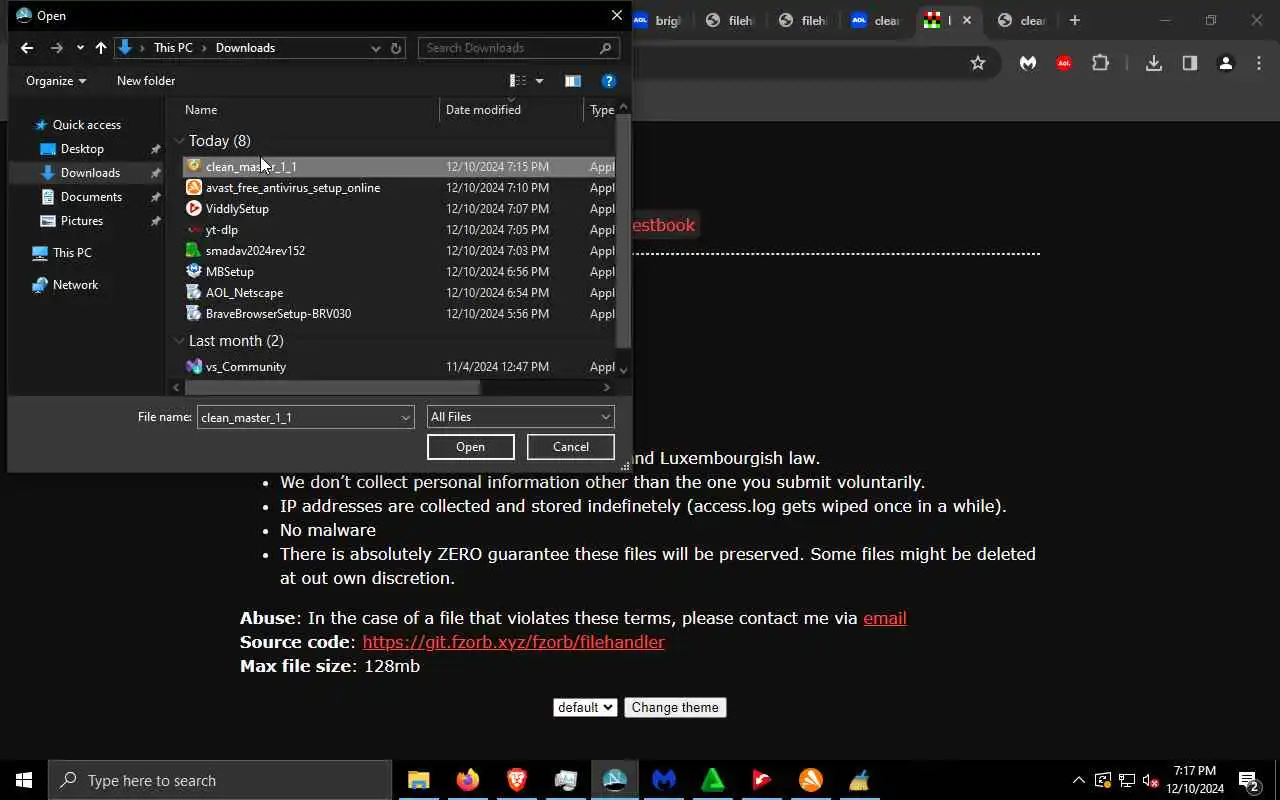1280x800 pixels.
Task: Create a New folder
Action: point(146,81)
